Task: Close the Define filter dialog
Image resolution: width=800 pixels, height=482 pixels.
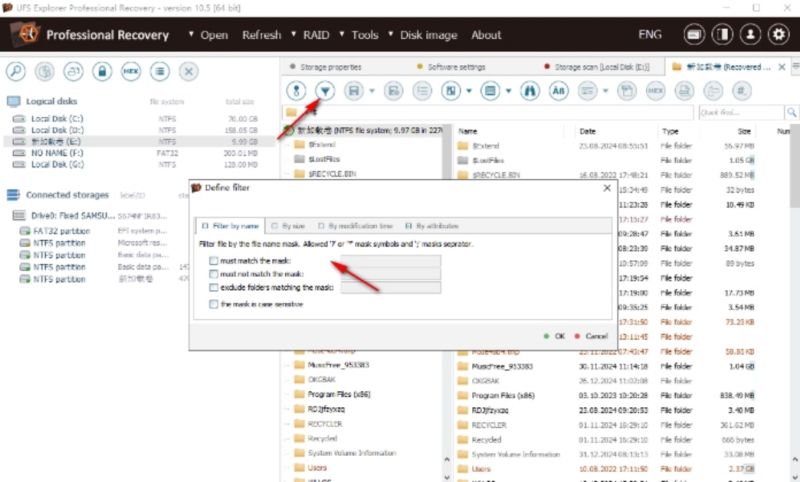Action: 607,188
